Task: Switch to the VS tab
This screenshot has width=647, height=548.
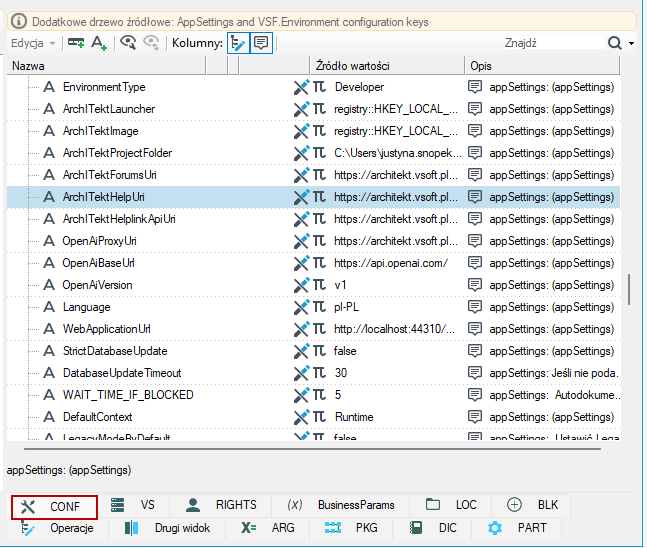Action: click(x=133, y=505)
